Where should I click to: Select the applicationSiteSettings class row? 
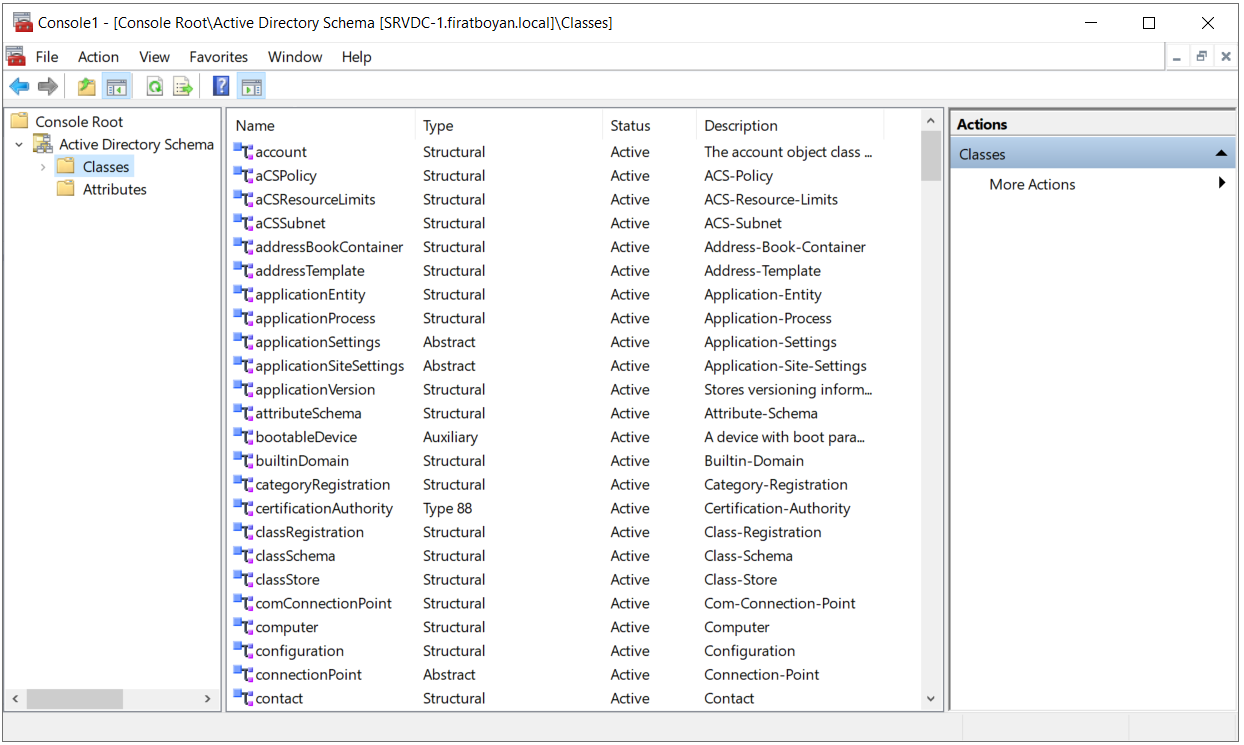[x=573, y=366]
